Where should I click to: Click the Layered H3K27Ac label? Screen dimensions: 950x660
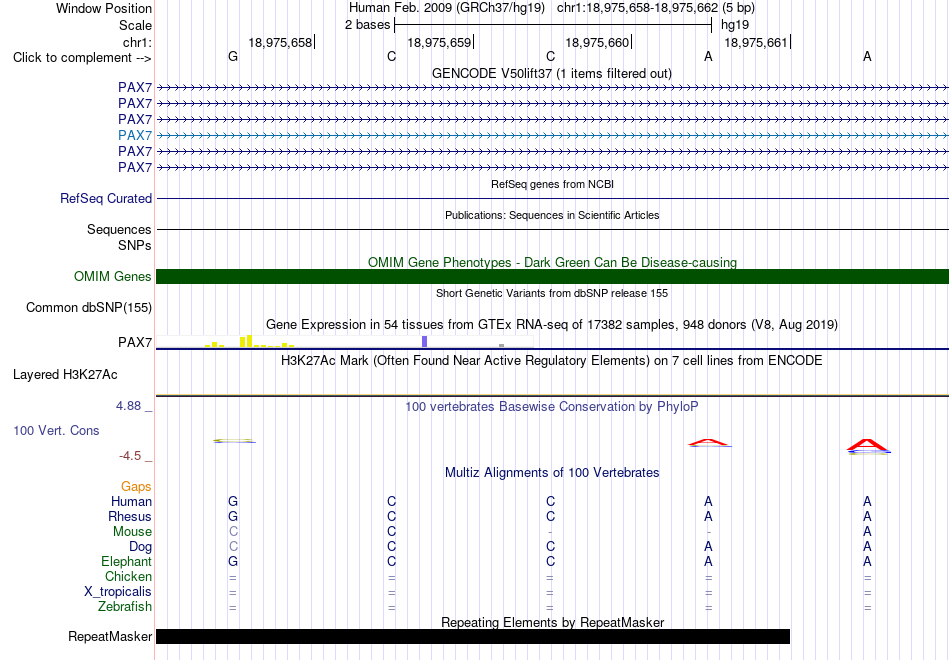pyautogui.click(x=65, y=375)
